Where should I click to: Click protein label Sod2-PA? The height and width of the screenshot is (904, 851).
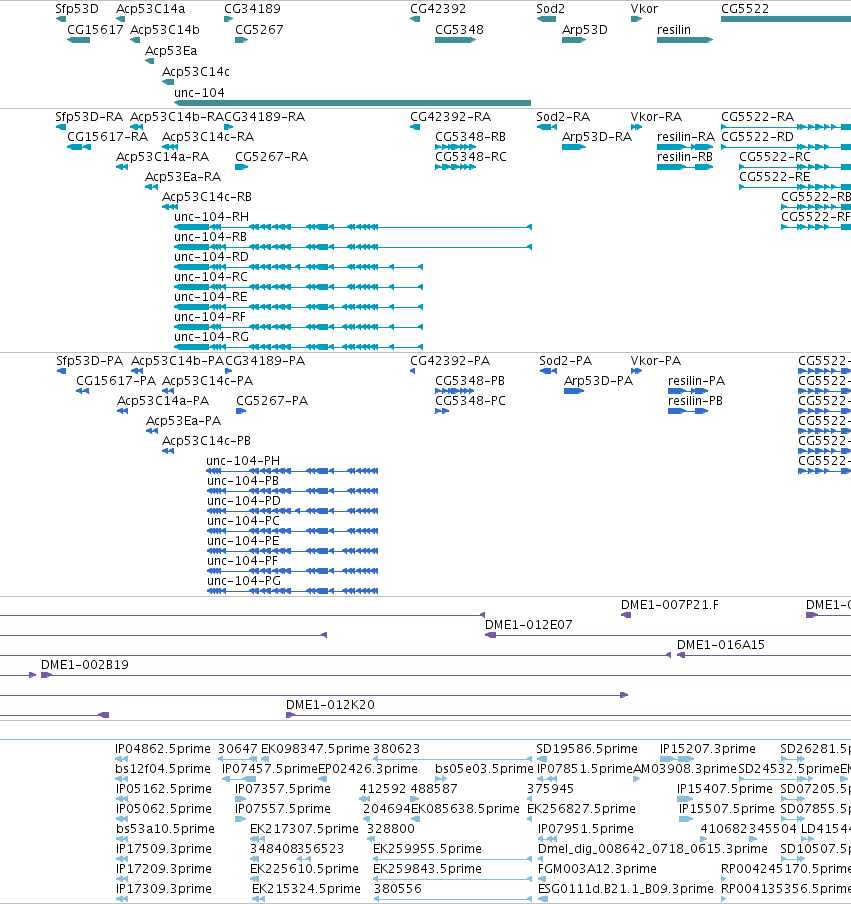pos(566,361)
